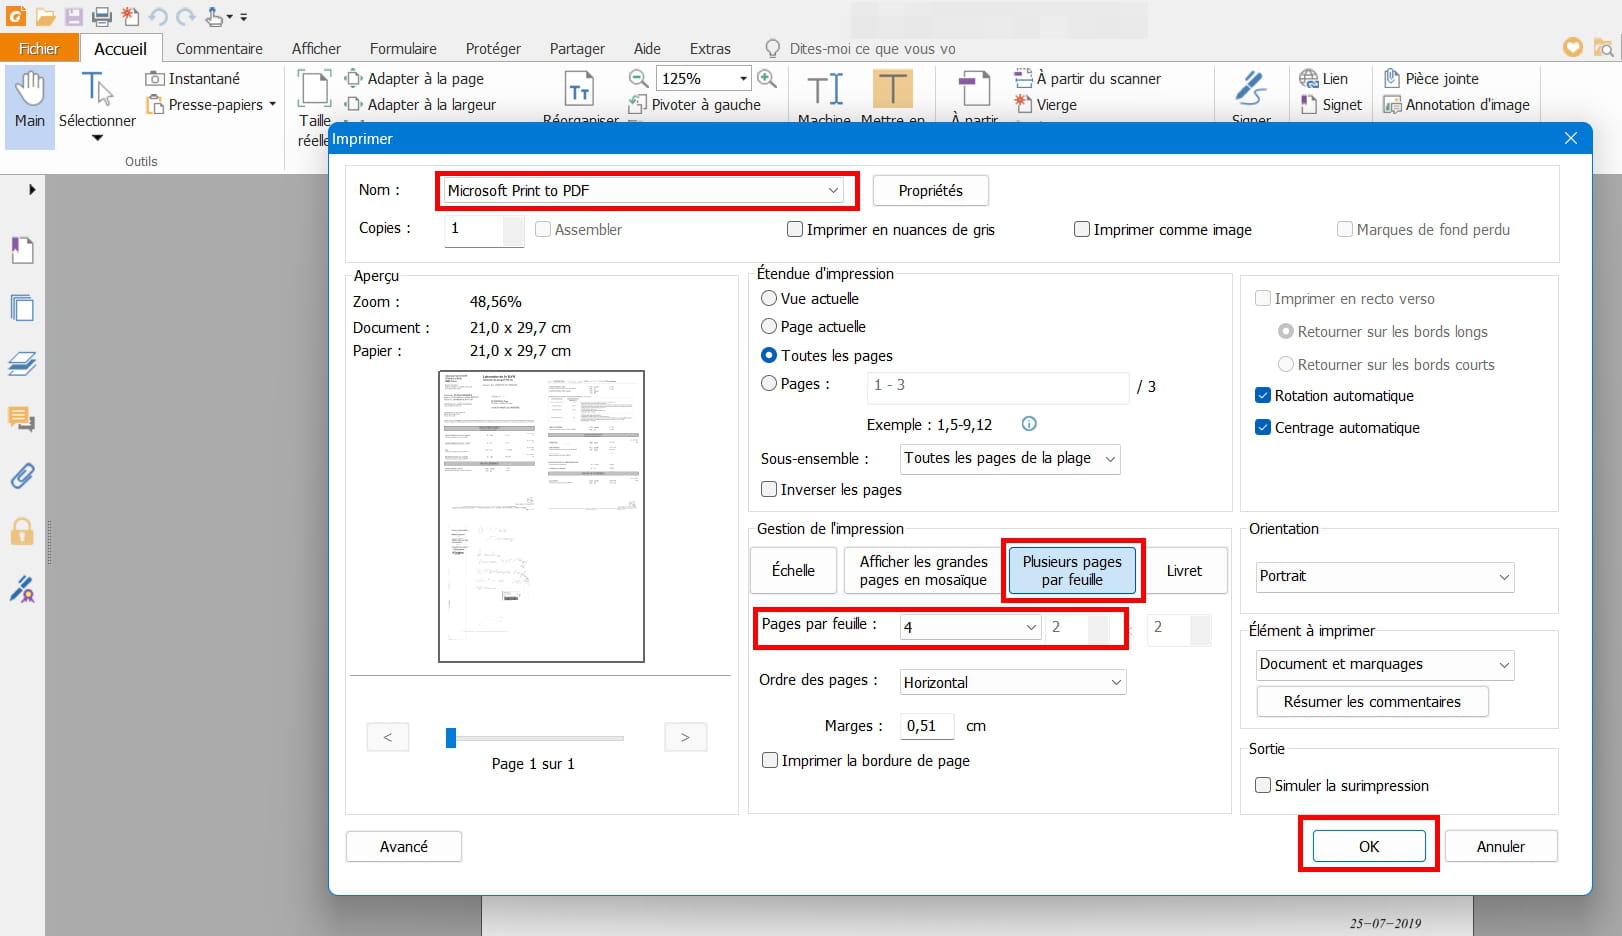Switch to the Afficher tab

tap(316, 48)
